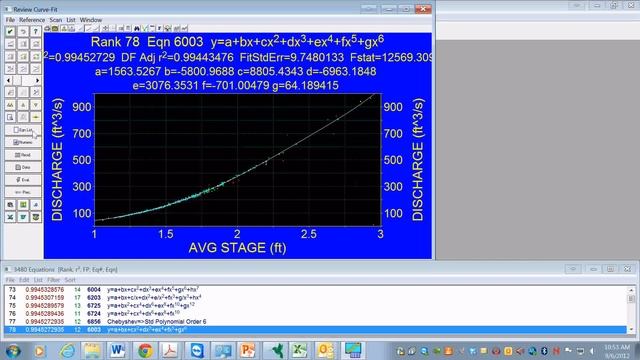Click the teal icon beside the Excel export icon
640x360 pixels.
click(x=23, y=217)
